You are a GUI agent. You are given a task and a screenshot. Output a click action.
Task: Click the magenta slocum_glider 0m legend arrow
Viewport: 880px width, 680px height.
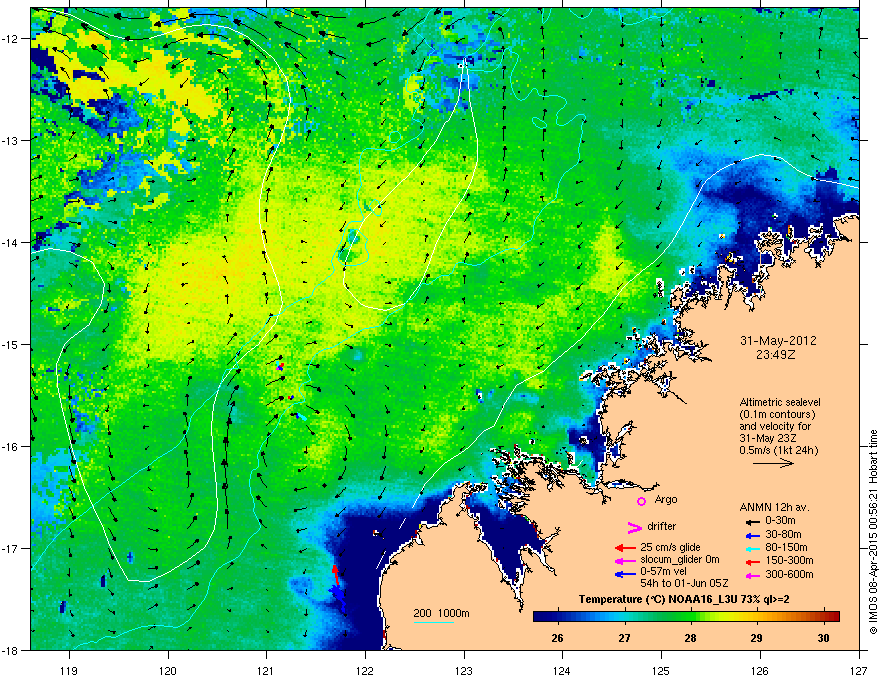tap(625, 560)
